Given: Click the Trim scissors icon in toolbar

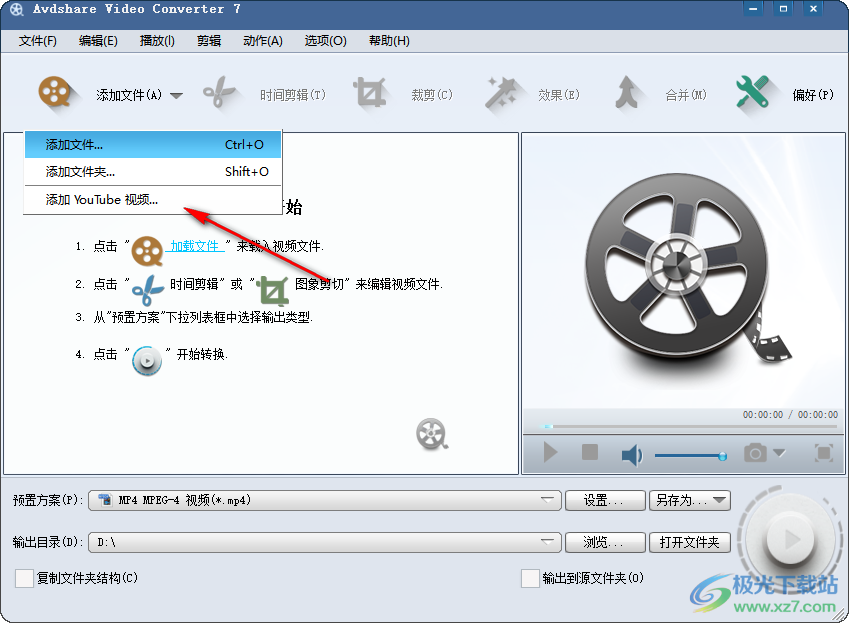Looking at the screenshot, I should tap(219, 93).
